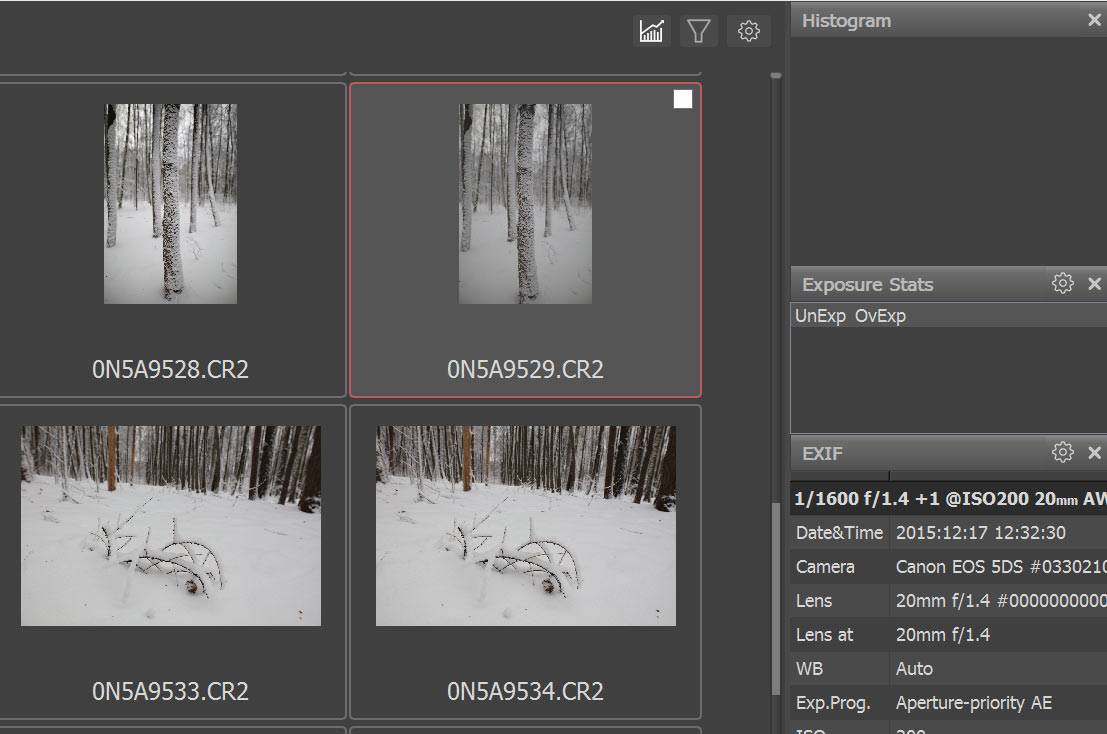Image resolution: width=1107 pixels, height=734 pixels.
Task: Click the Histogram panel title
Action: (x=846, y=21)
